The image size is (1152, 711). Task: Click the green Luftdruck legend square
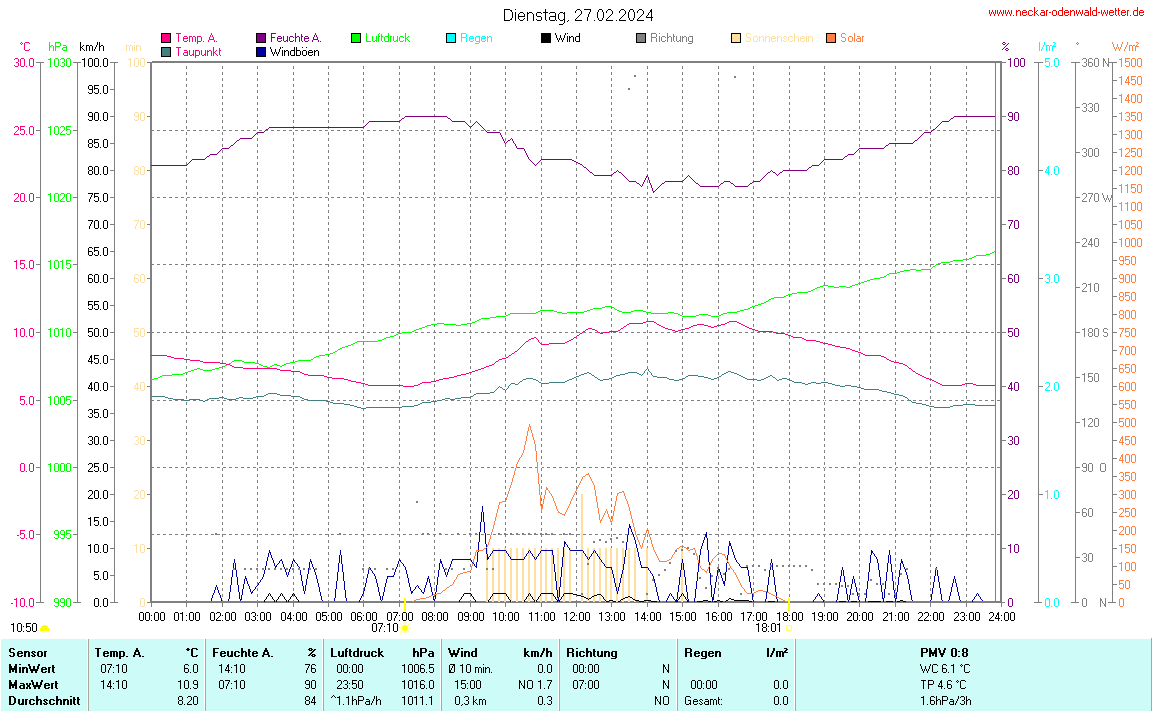click(356, 38)
